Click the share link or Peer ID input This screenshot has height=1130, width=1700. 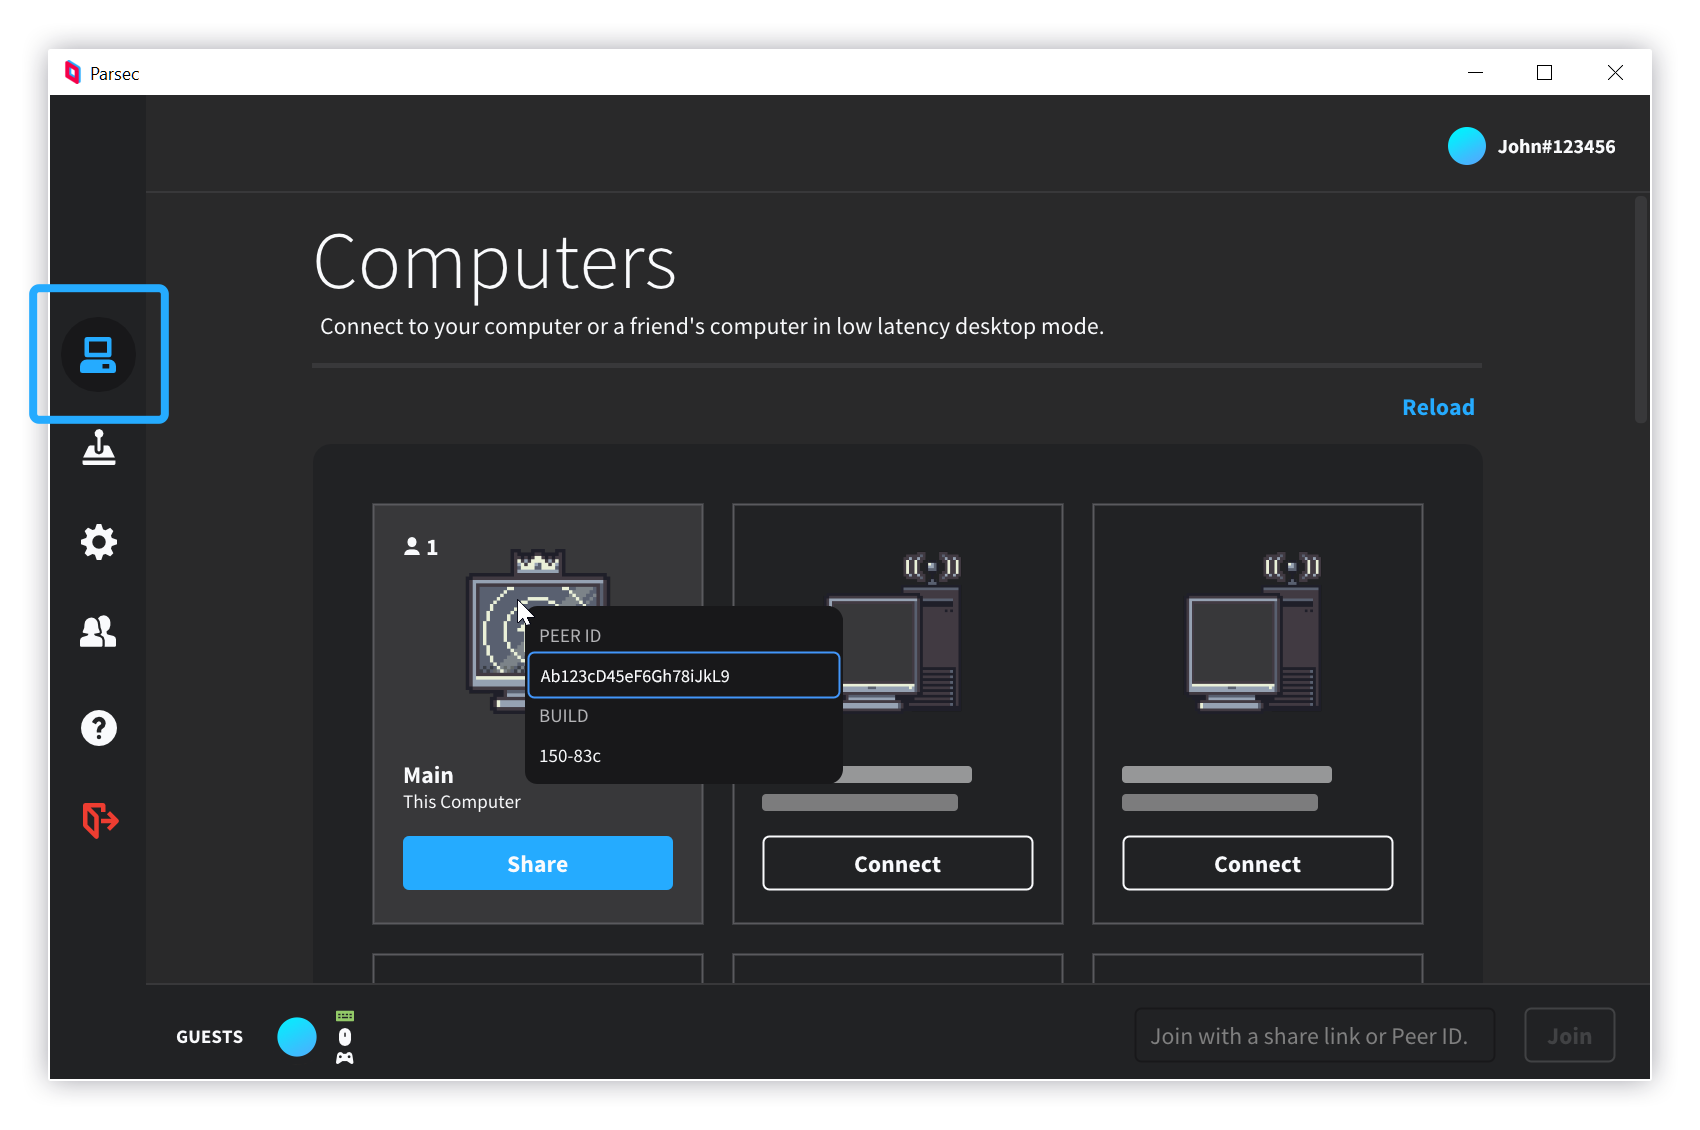pos(1314,1036)
